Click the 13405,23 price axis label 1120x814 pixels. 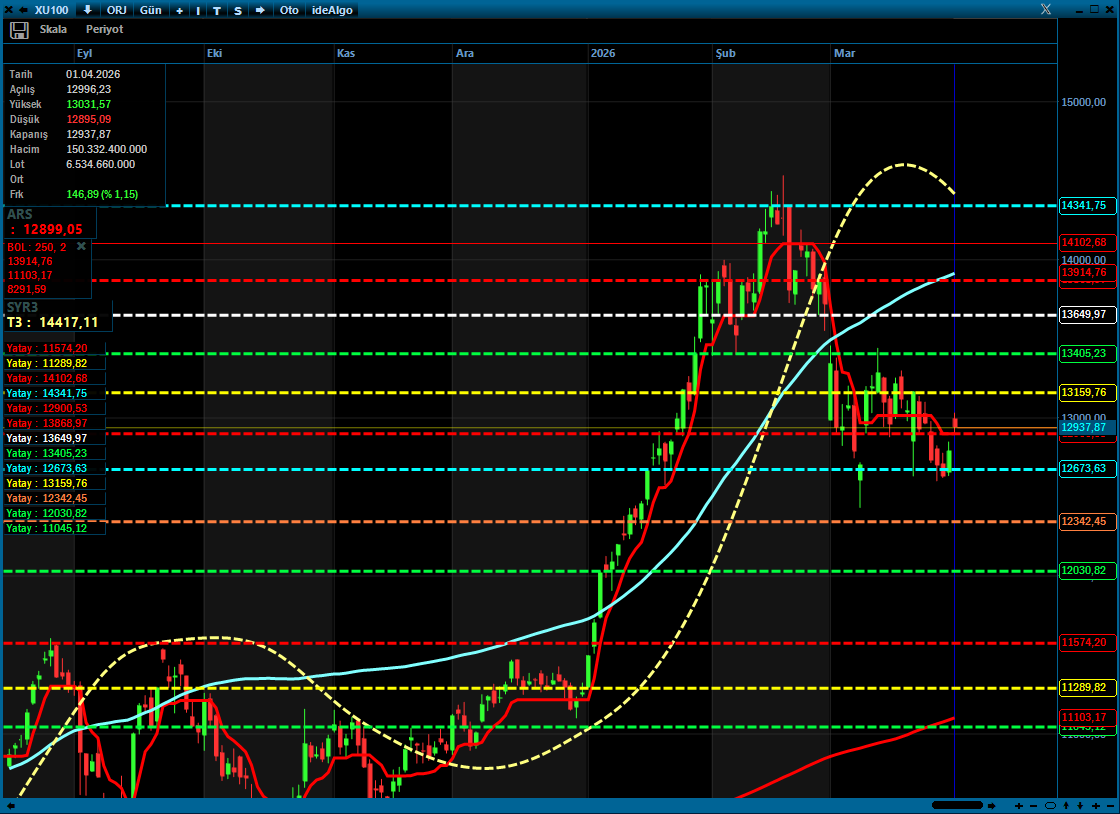click(1087, 353)
